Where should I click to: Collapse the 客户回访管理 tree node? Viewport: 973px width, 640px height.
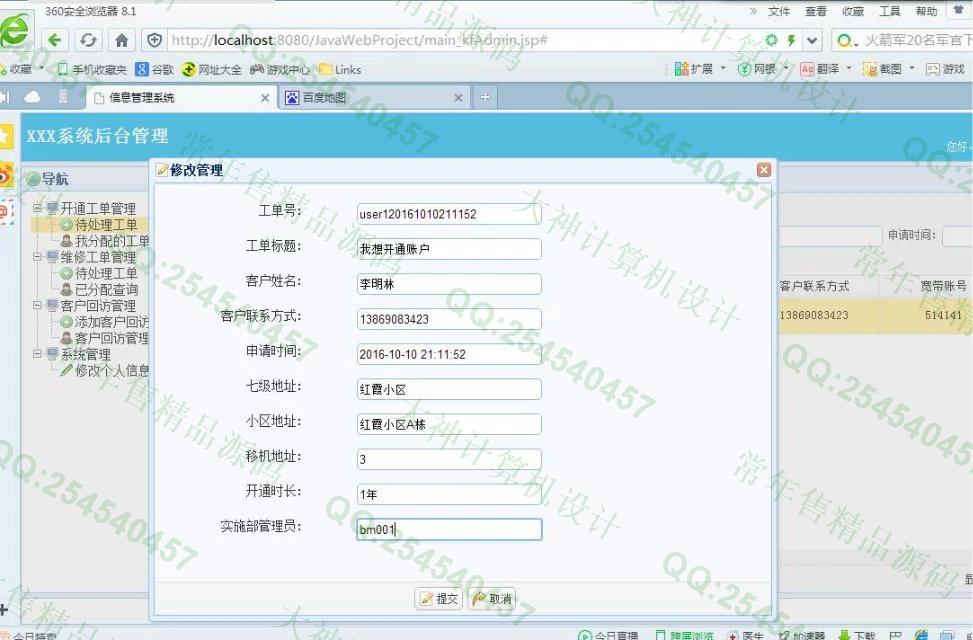click(x=37, y=305)
